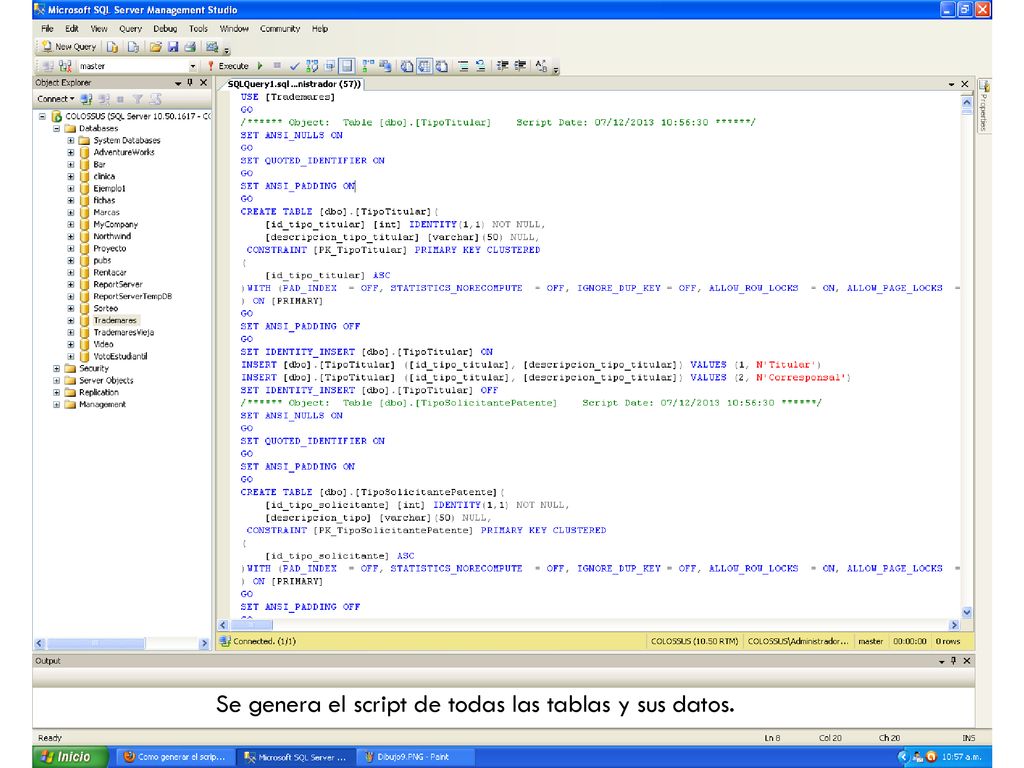This screenshot has width=1024, height=768.
Task: Click the Database Engine Query icon
Action: (112, 47)
